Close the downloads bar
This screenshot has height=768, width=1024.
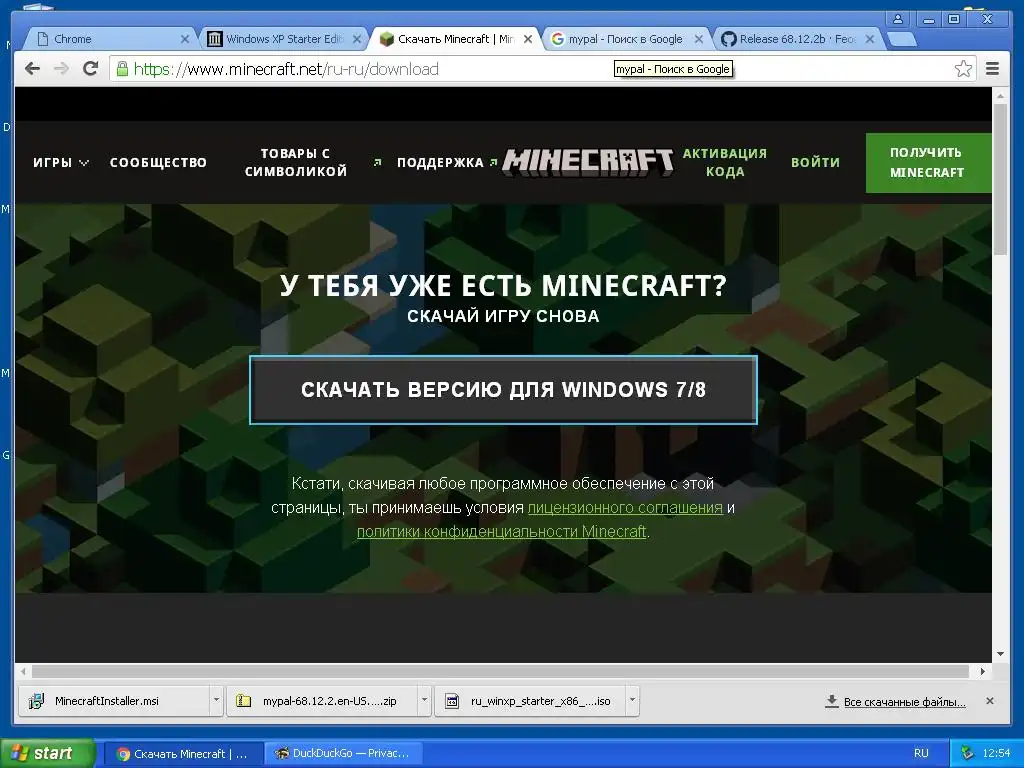click(x=990, y=701)
